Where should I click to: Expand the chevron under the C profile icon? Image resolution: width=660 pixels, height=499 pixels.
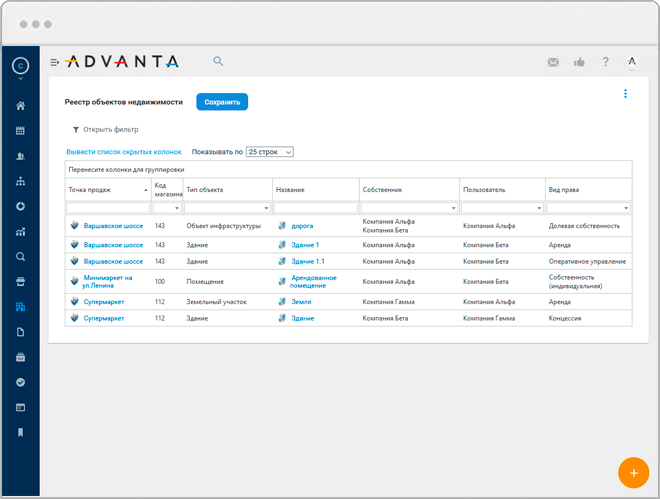(20, 79)
